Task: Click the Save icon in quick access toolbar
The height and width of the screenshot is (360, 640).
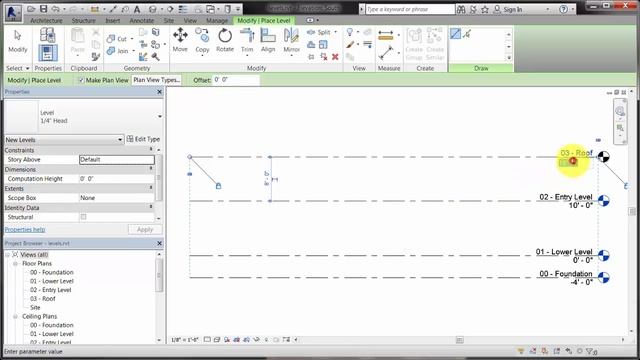Action: click(43, 9)
